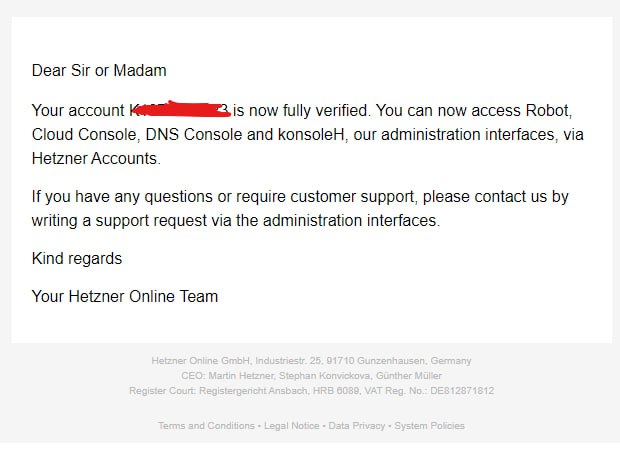This screenshot has height=452, width=620.
Task: Open the System Policies footer link
Action: [429, 426]
